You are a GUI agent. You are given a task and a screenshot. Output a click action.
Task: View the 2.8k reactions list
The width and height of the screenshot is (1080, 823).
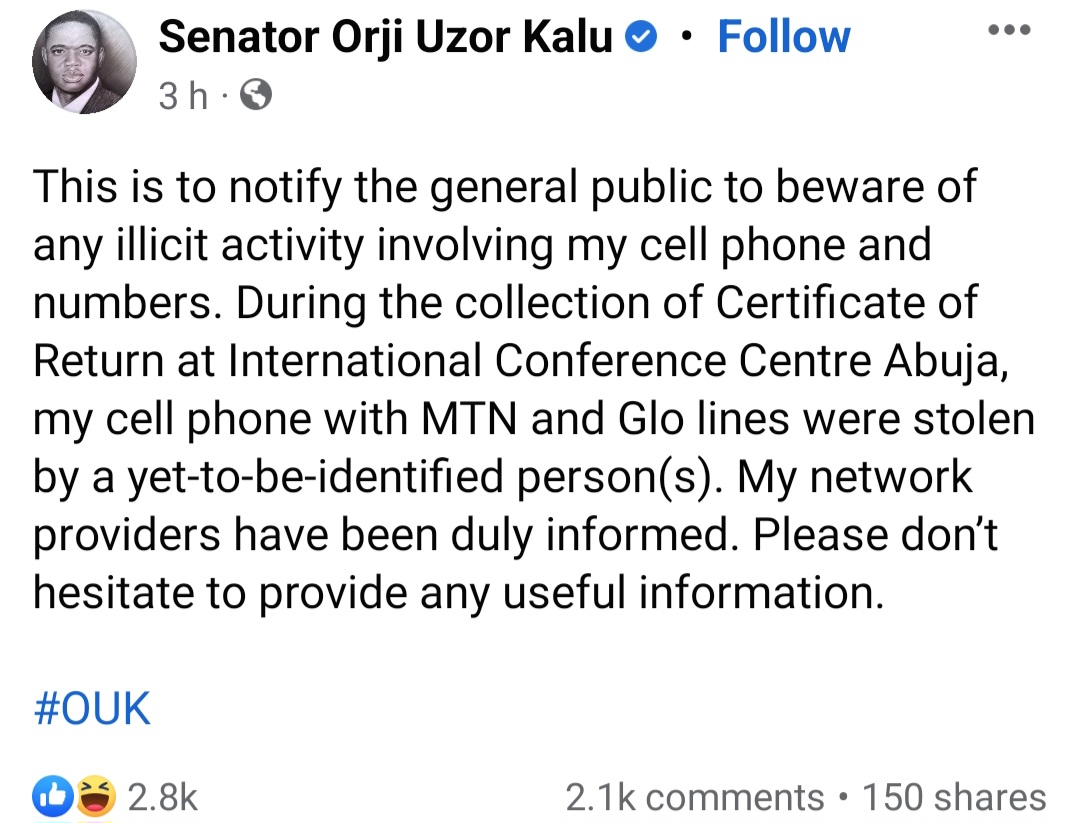165,797
